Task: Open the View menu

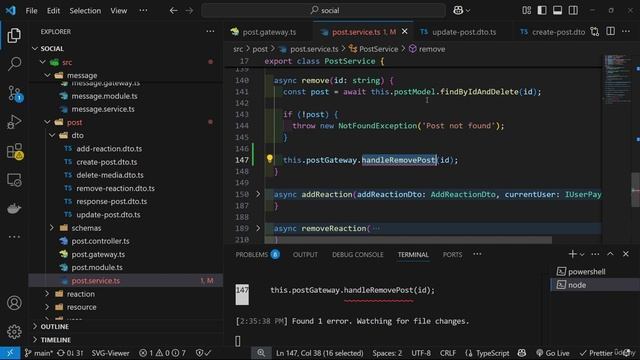Action: (x=119, y=11)
